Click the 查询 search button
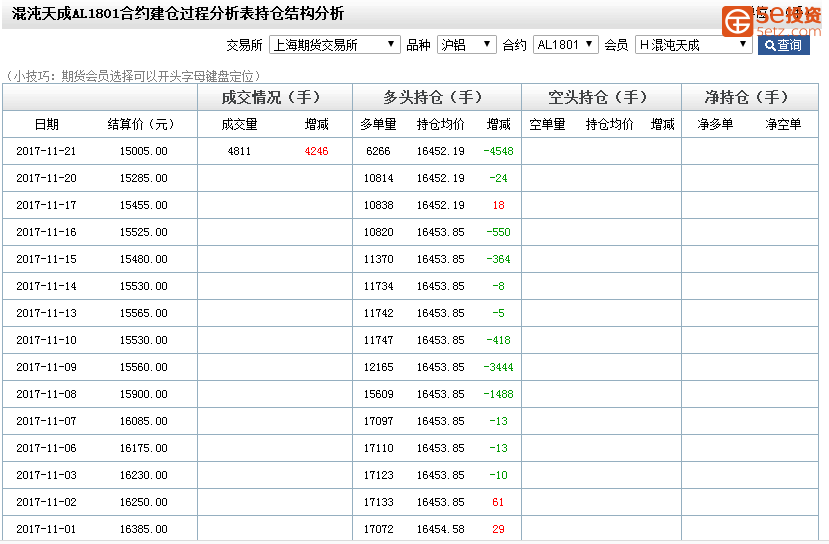This screenshot has height=544, width=829. 783,45
